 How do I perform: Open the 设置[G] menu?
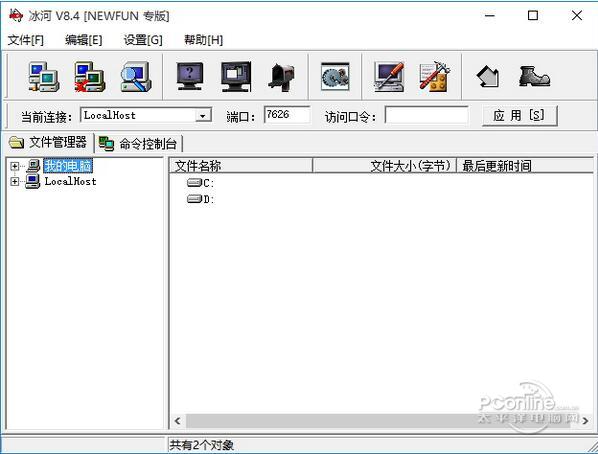point(143,40)
